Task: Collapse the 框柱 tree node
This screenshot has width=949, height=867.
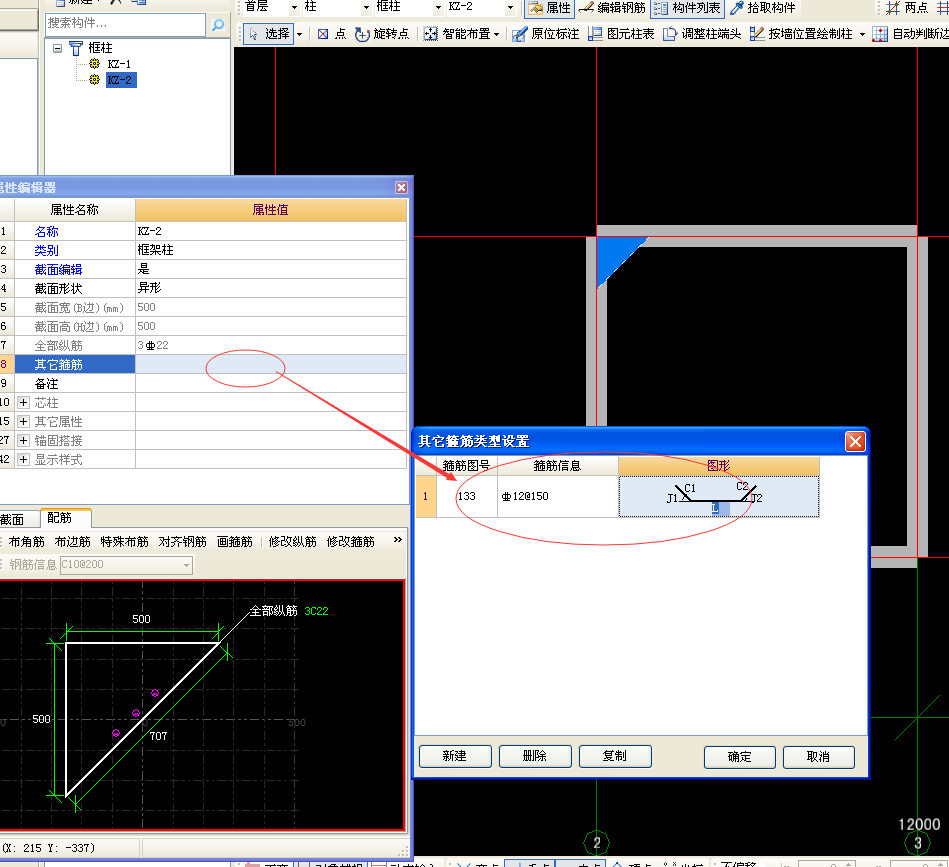Action: 57,48
